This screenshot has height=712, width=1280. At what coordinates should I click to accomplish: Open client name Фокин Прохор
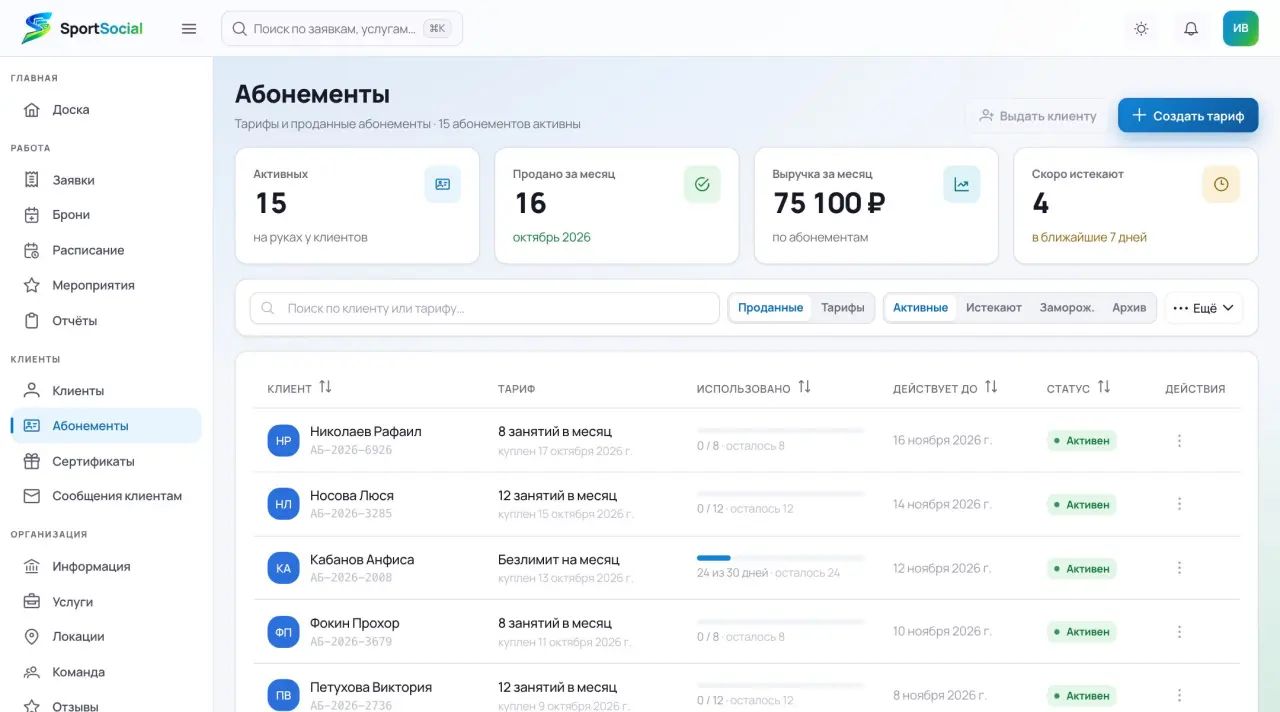pyautogui.click(x=355, y=624)
